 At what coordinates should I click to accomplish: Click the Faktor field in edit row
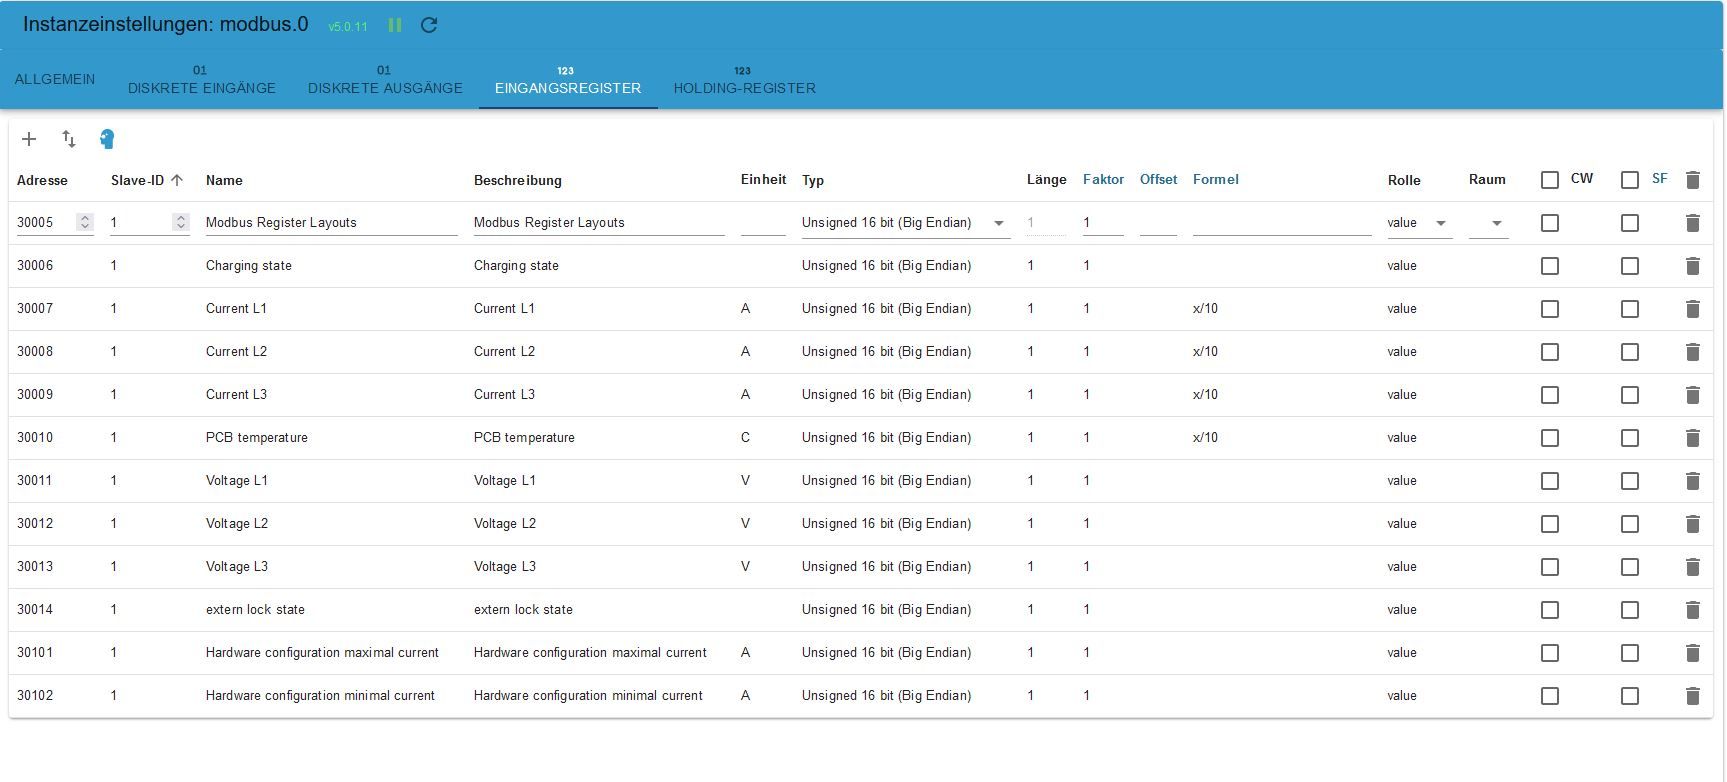pos(1103,223)
